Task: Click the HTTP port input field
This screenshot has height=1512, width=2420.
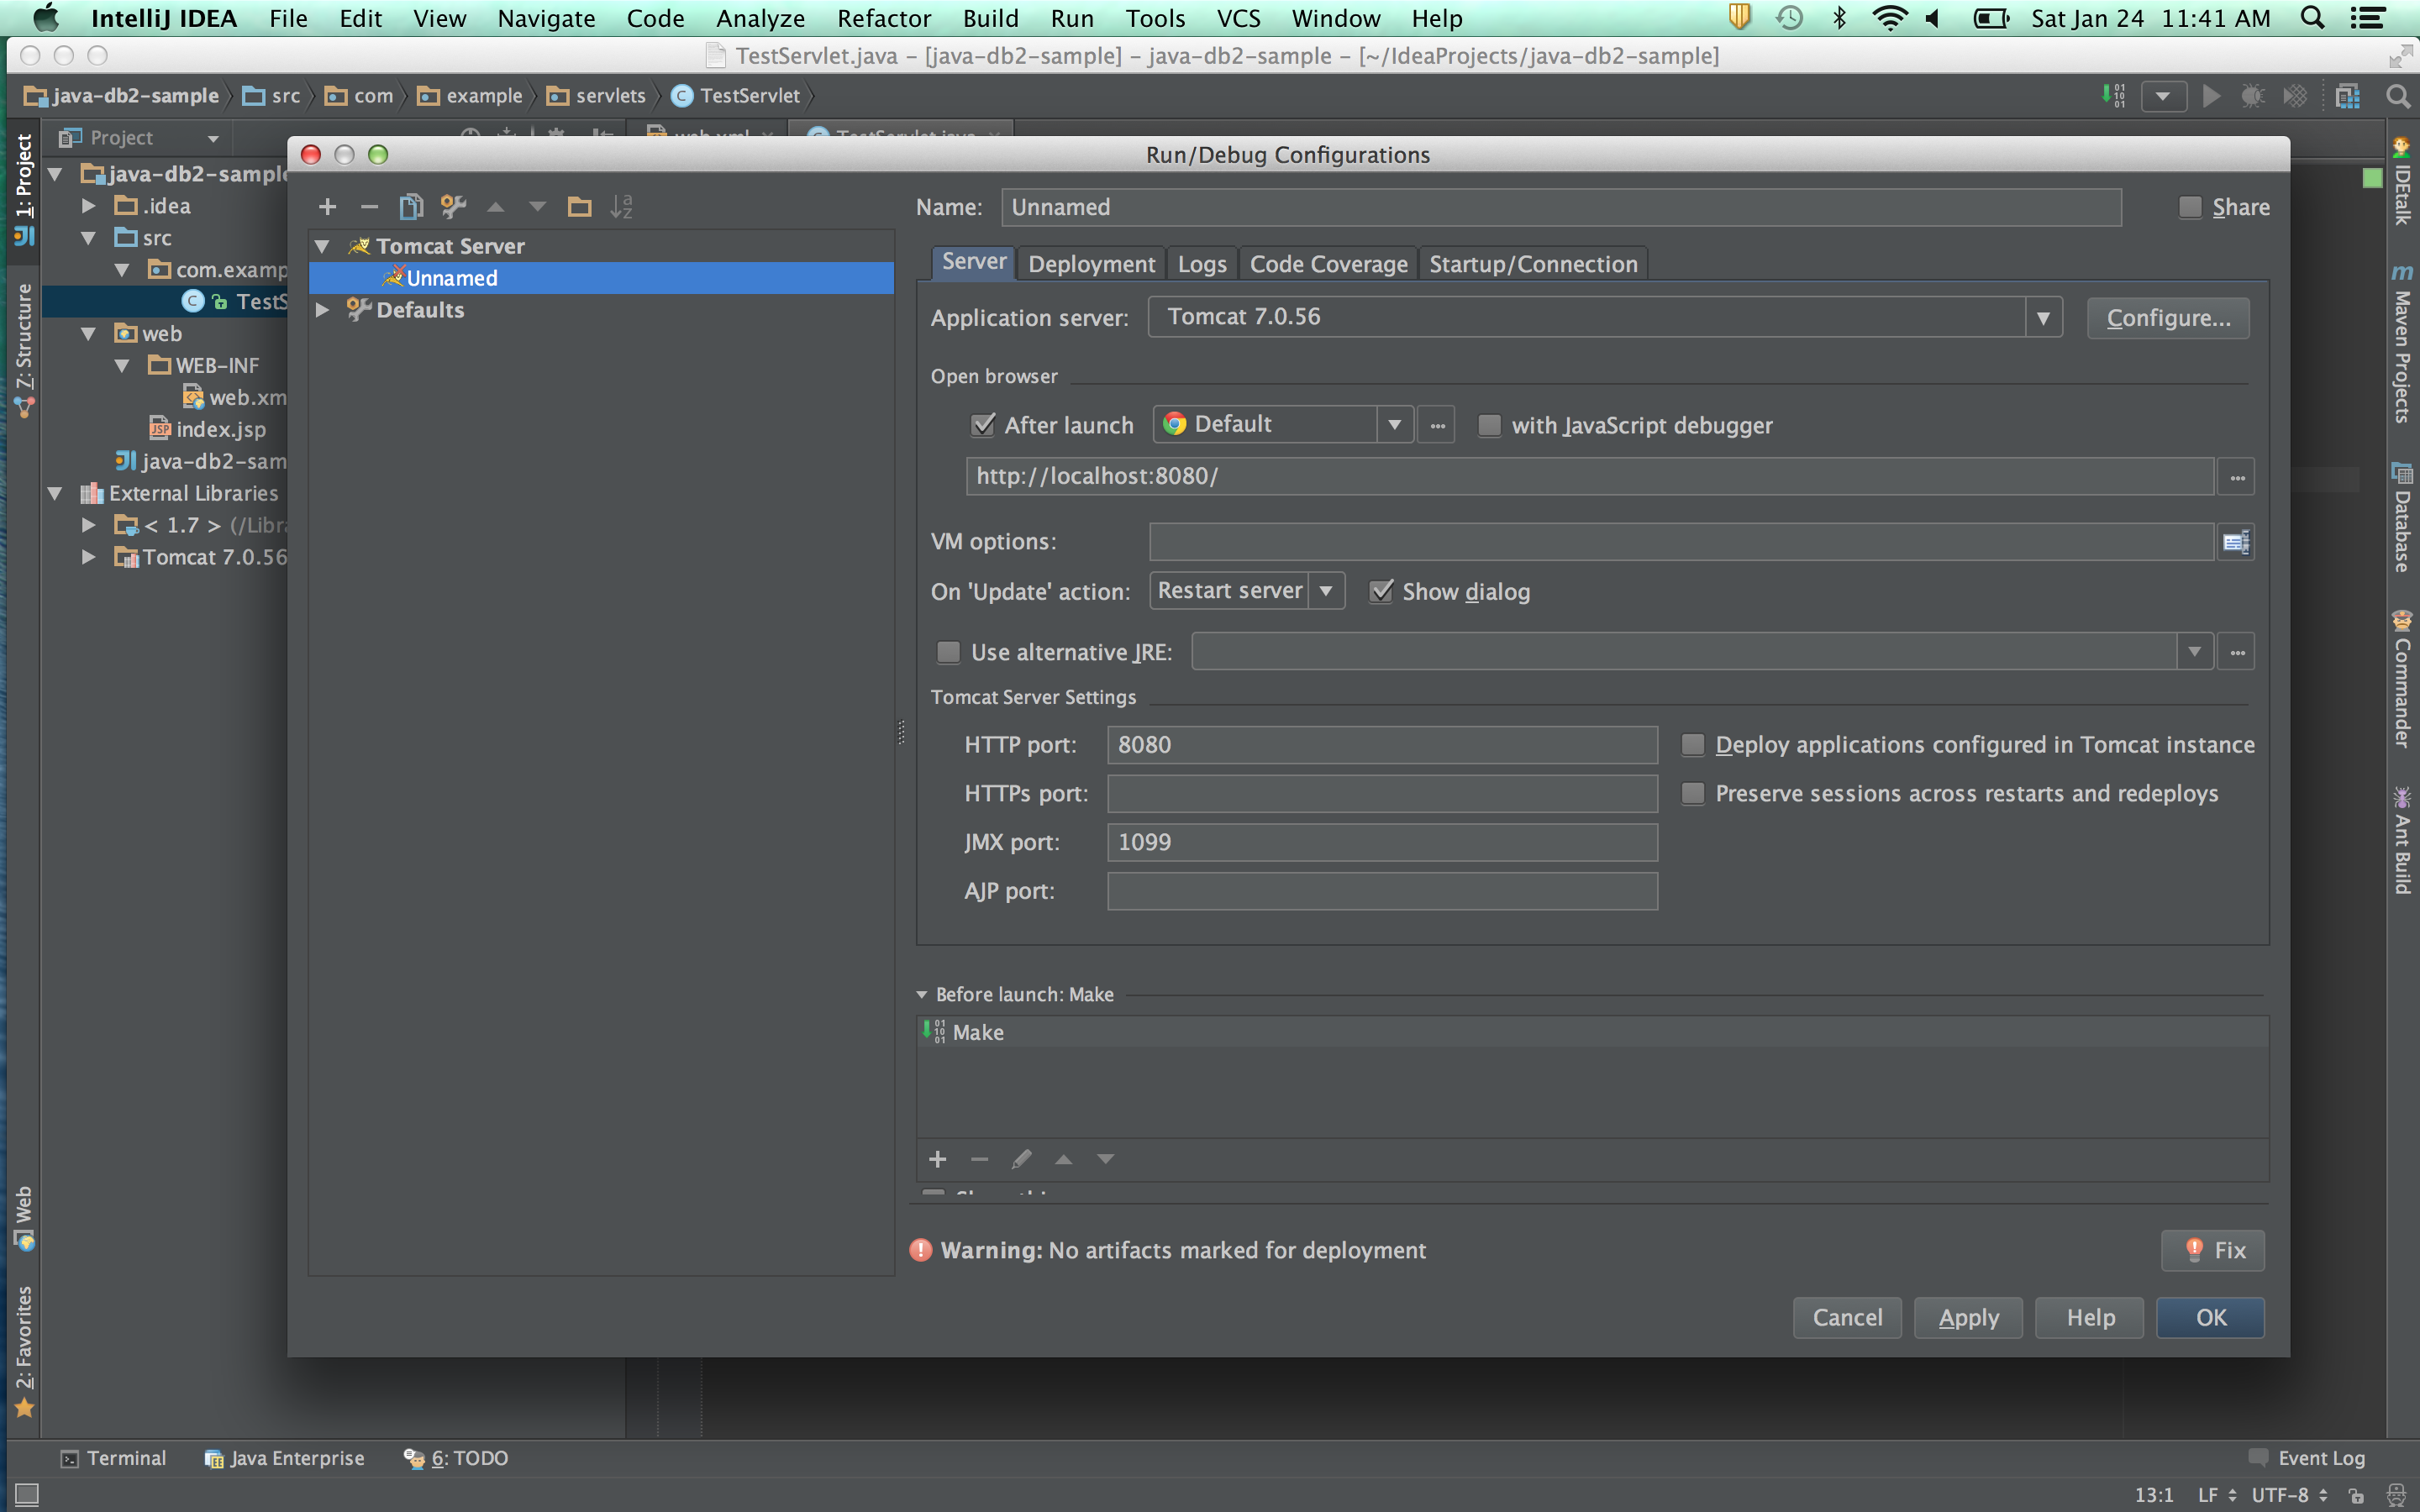Action: (x=1380, y=743)
